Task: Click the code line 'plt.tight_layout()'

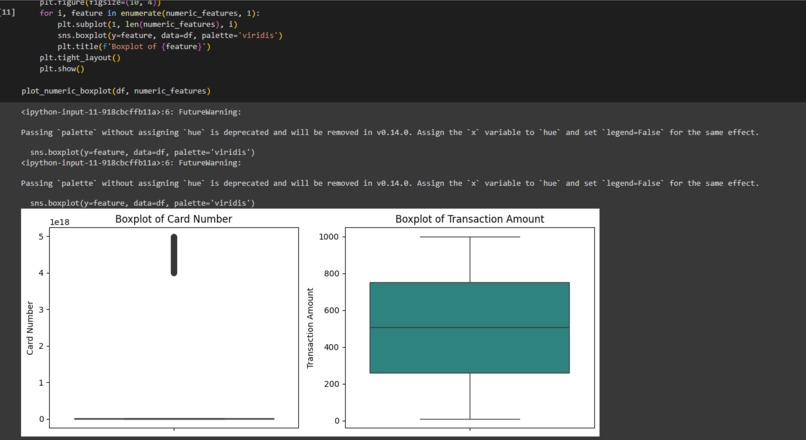Action: coord(80,58)
